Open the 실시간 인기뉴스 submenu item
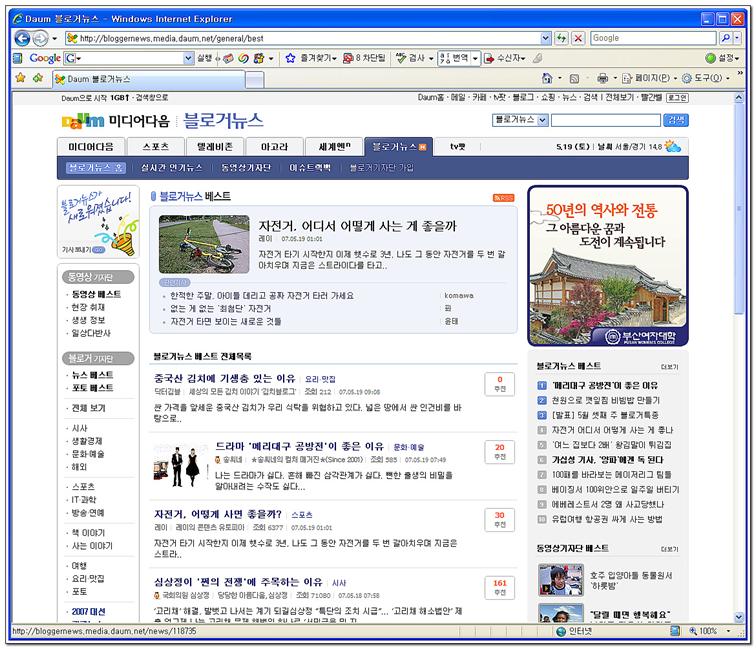The width and height of the screenshot is (756, 649). (x=171, y=168)
